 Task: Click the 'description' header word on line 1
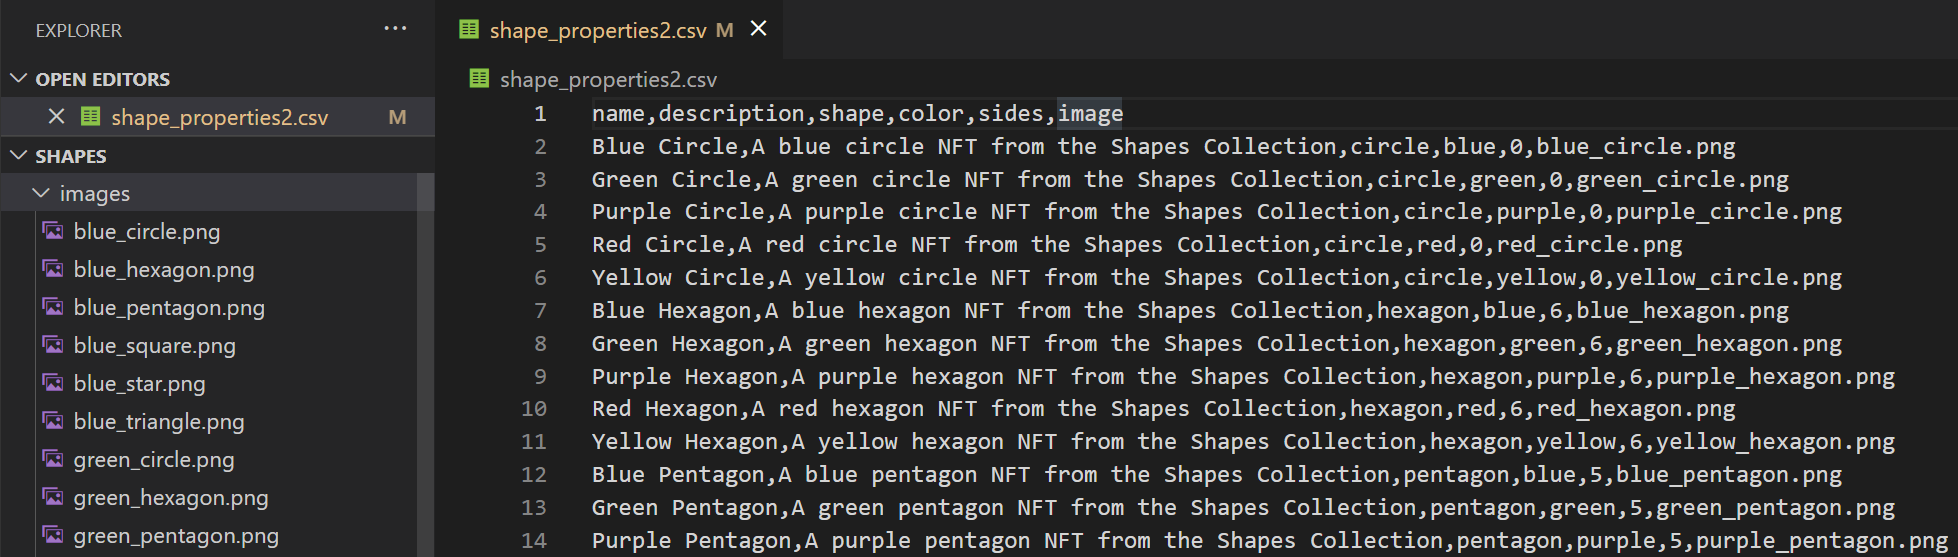731,114
